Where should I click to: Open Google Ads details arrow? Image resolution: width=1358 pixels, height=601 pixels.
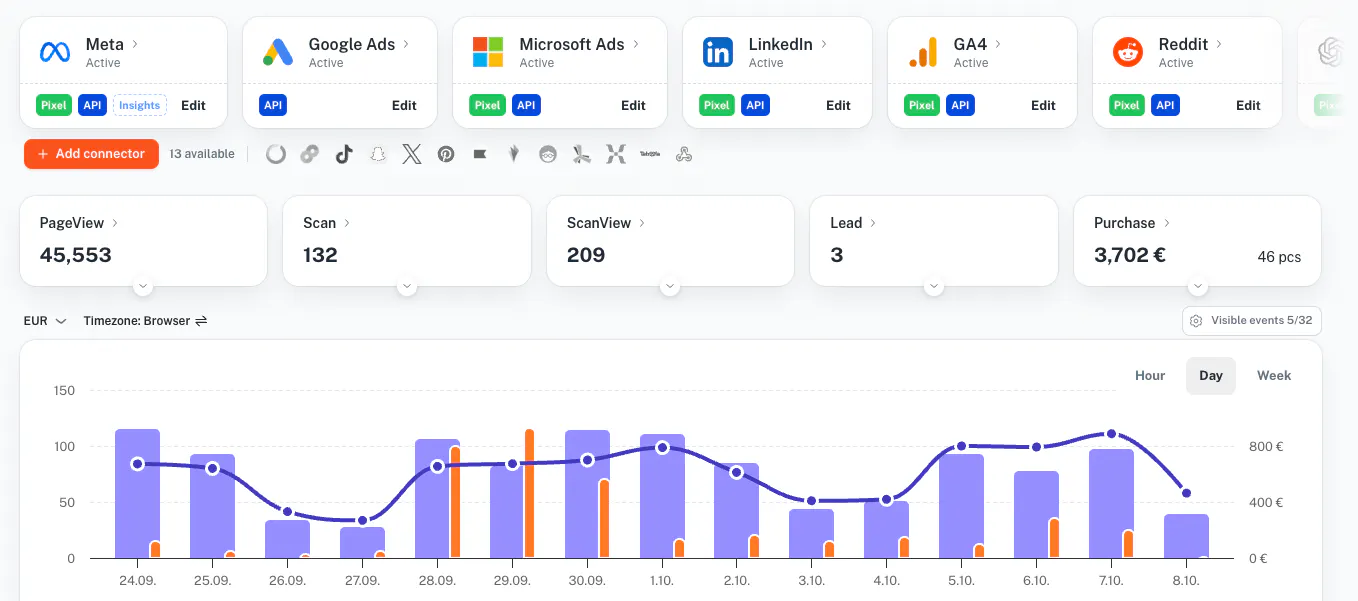[407, 44]
